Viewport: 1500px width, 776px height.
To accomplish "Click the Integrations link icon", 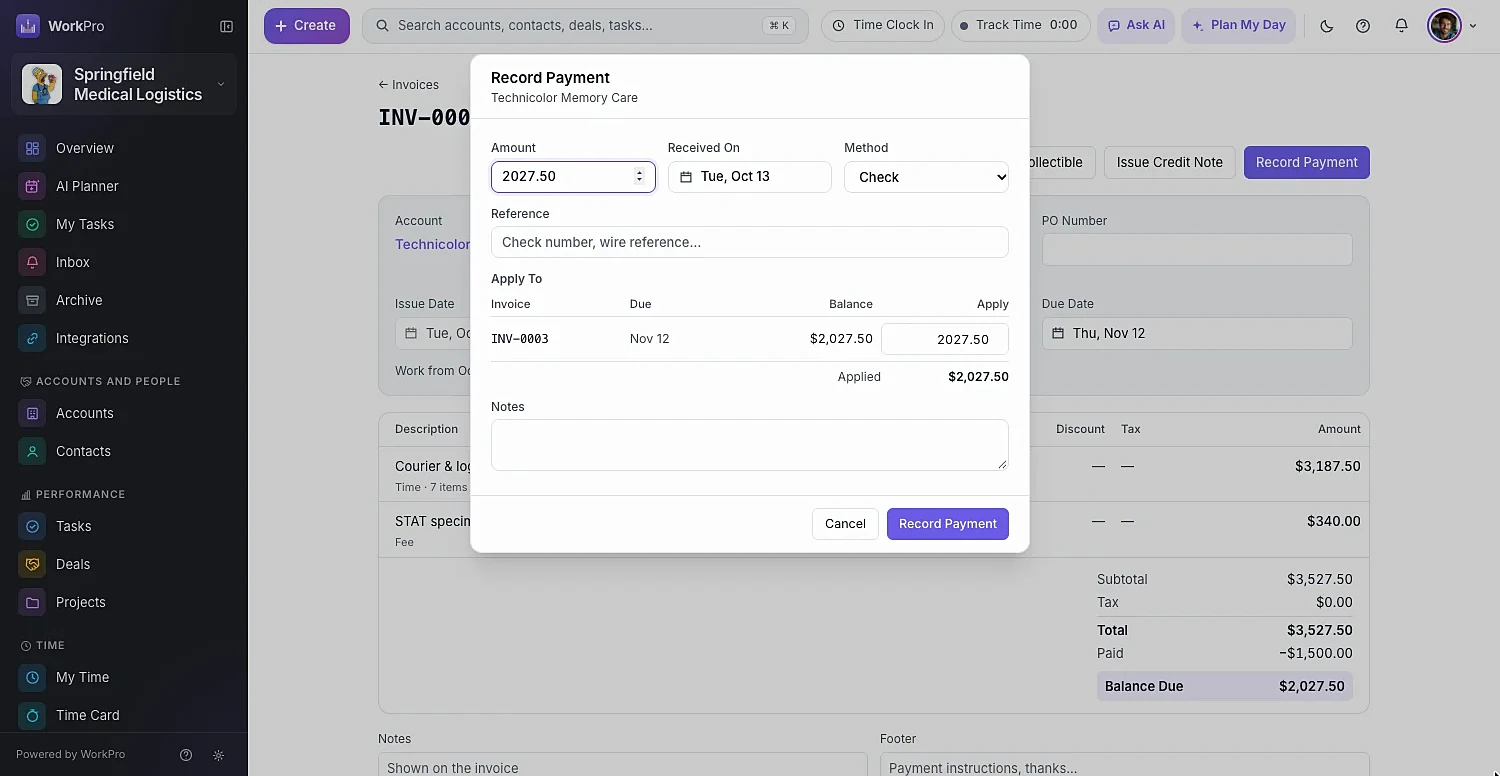I will (32, 338).
